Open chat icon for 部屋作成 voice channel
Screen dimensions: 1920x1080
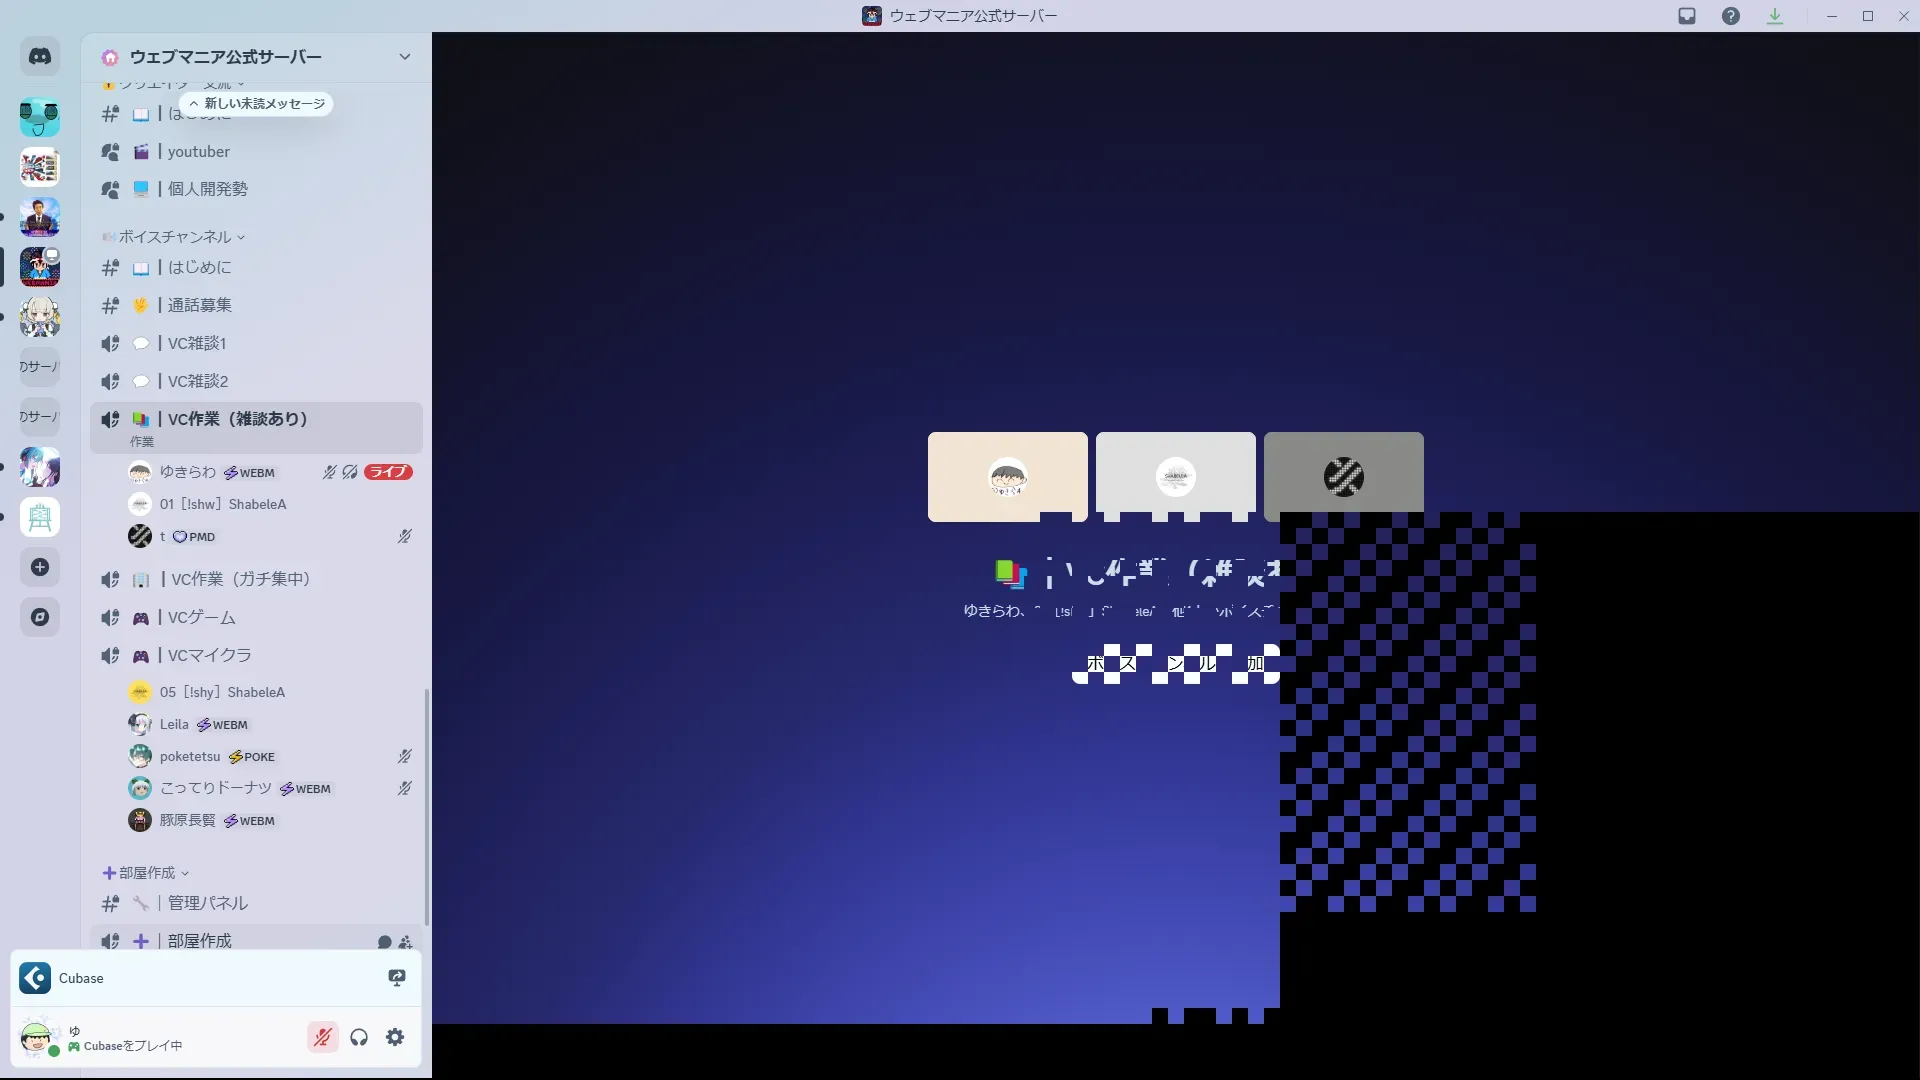[x=384, y=942]
